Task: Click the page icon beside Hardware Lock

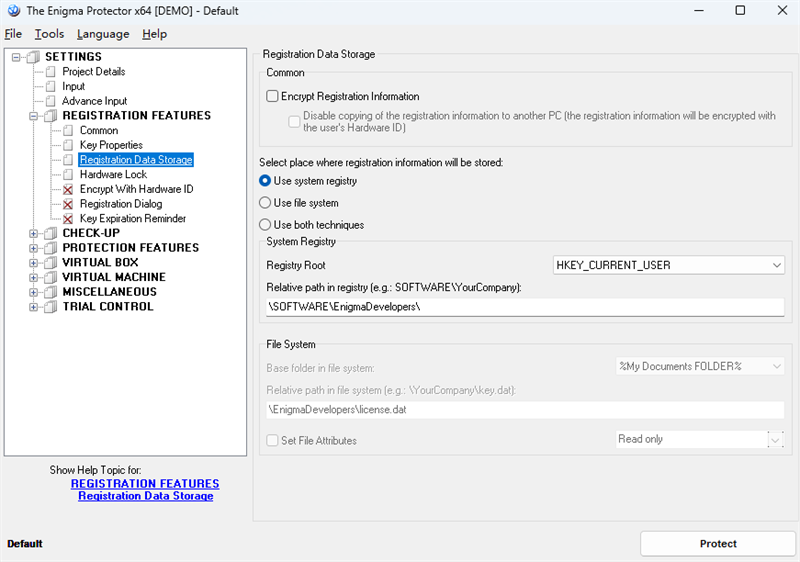Action: [x=68, y=174]
